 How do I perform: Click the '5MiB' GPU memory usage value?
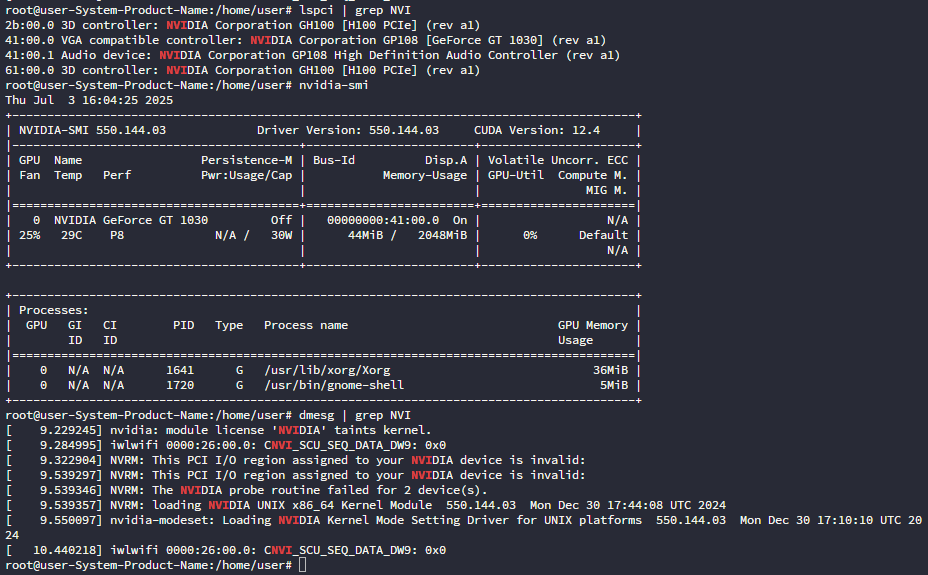coord(614,385)
